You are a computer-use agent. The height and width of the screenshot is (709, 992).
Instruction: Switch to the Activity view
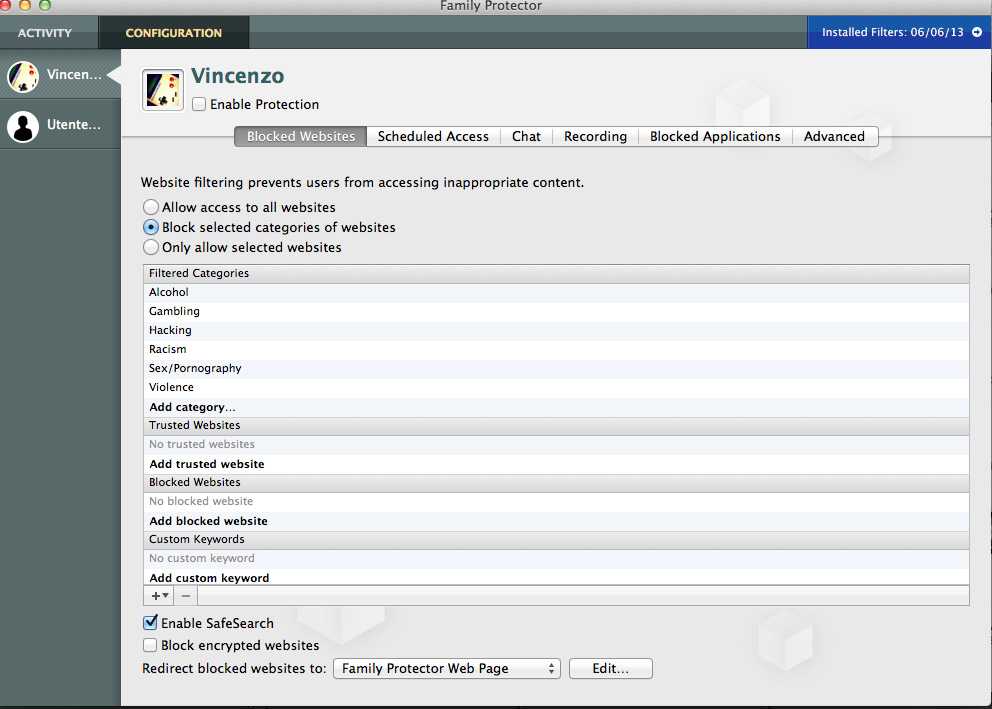click(x=45, y=33)
